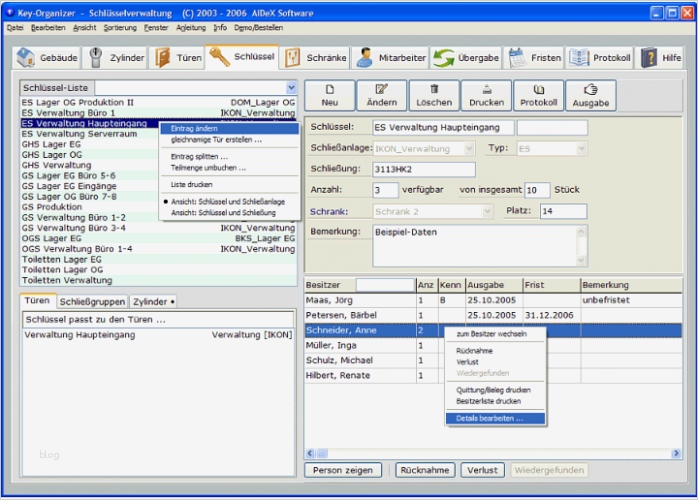Screen dimensions: 698x500
Task: Click the Anzahl verfügbar field
Action: (x=386, y=191)
